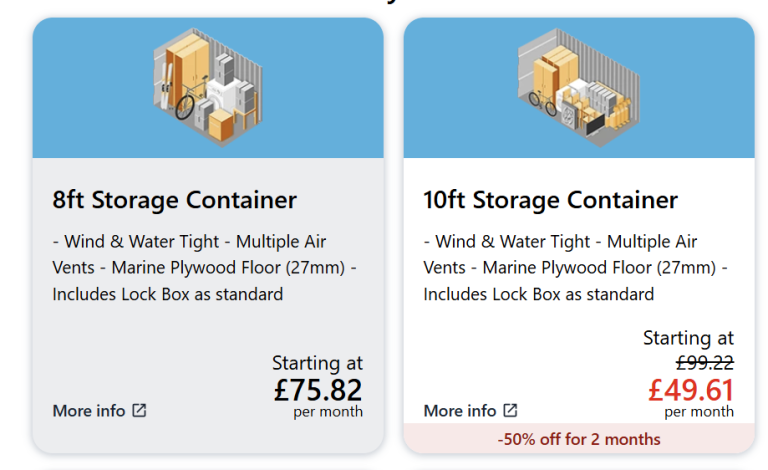Click external link icon on 8ft card
This screenshot has width=768, height=470.
(140, 410)
